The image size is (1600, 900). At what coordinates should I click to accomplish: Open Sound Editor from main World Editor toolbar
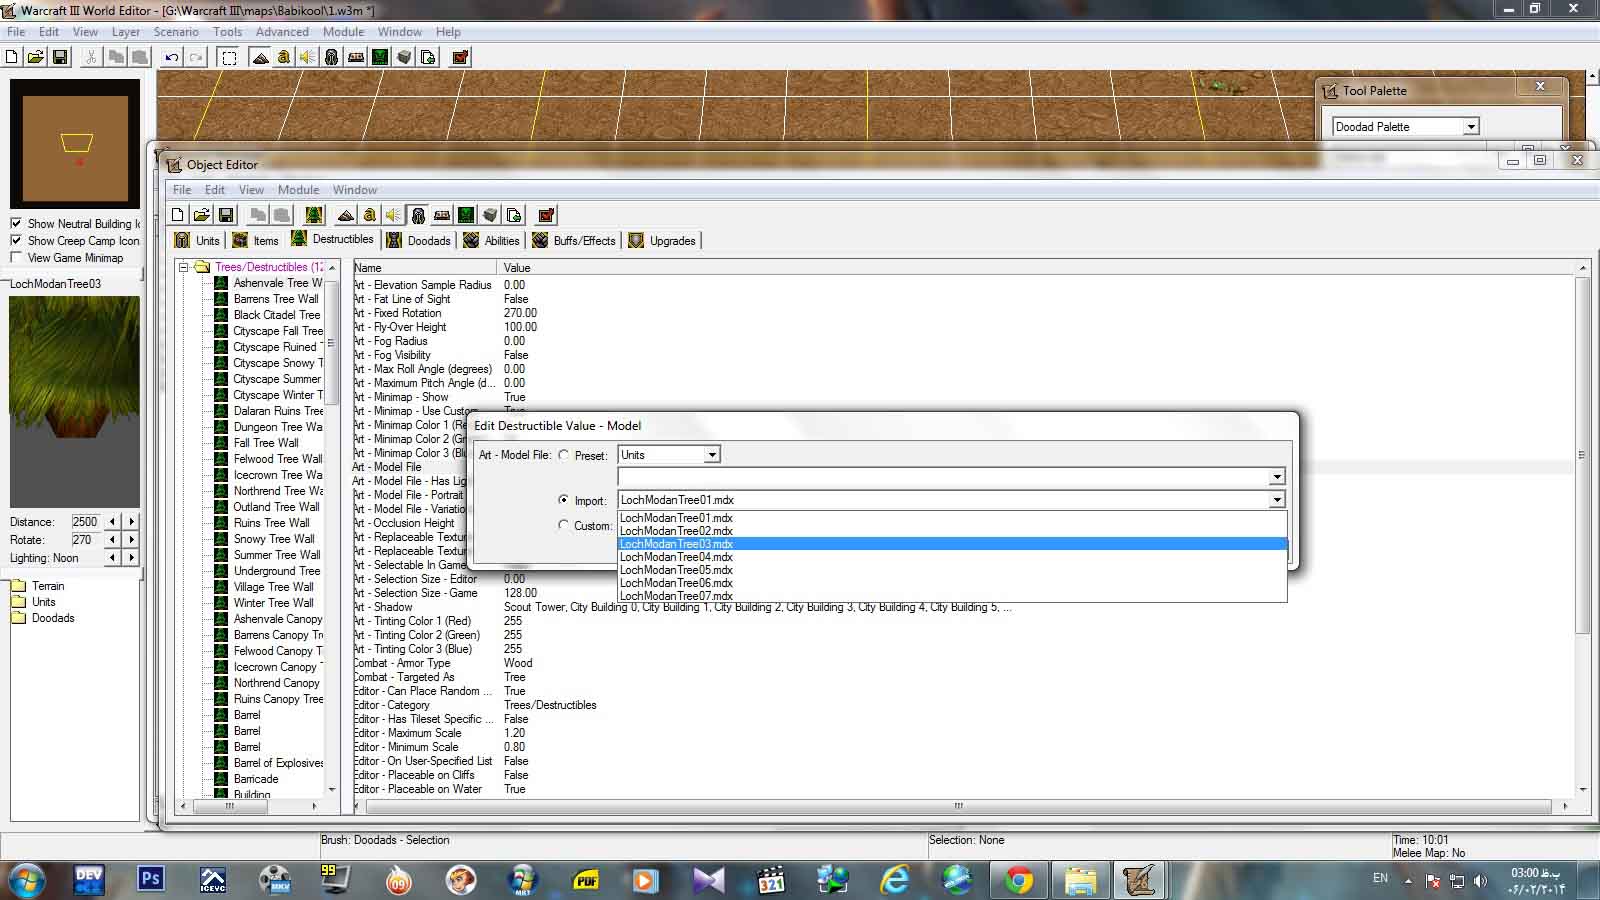pos(308,57)
